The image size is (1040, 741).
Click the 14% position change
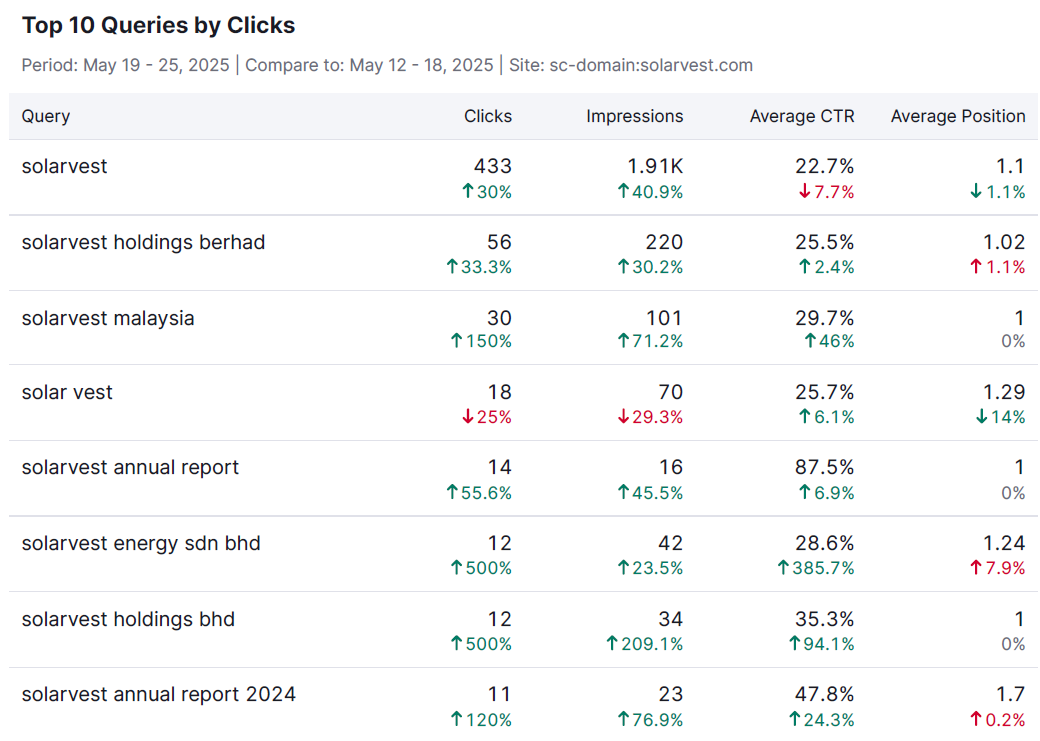point(1000,417)
